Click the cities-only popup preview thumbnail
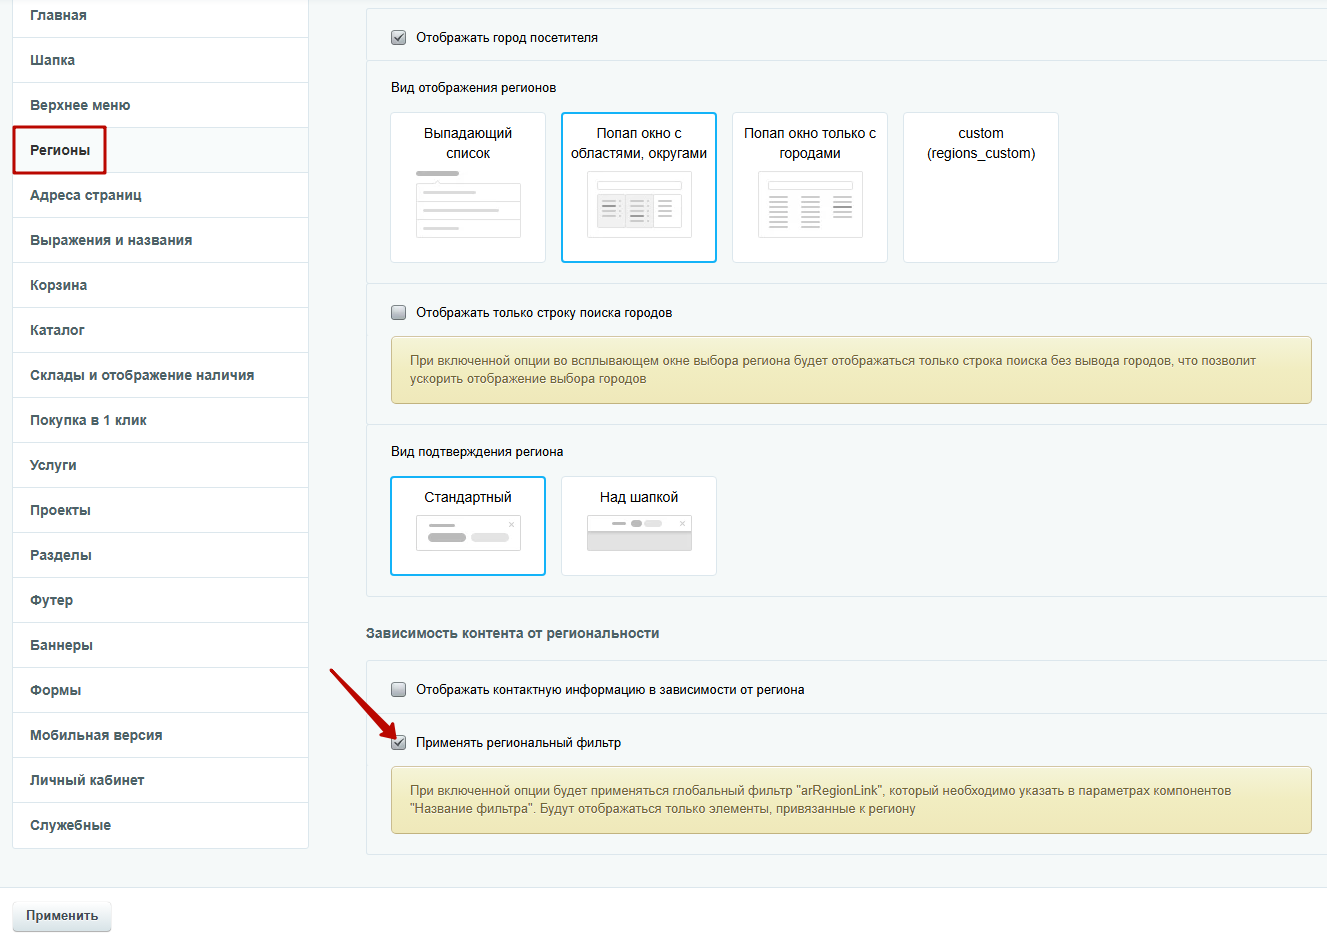Image resolution: width=1327 pixels, height=941 pixels. point(810,204)
